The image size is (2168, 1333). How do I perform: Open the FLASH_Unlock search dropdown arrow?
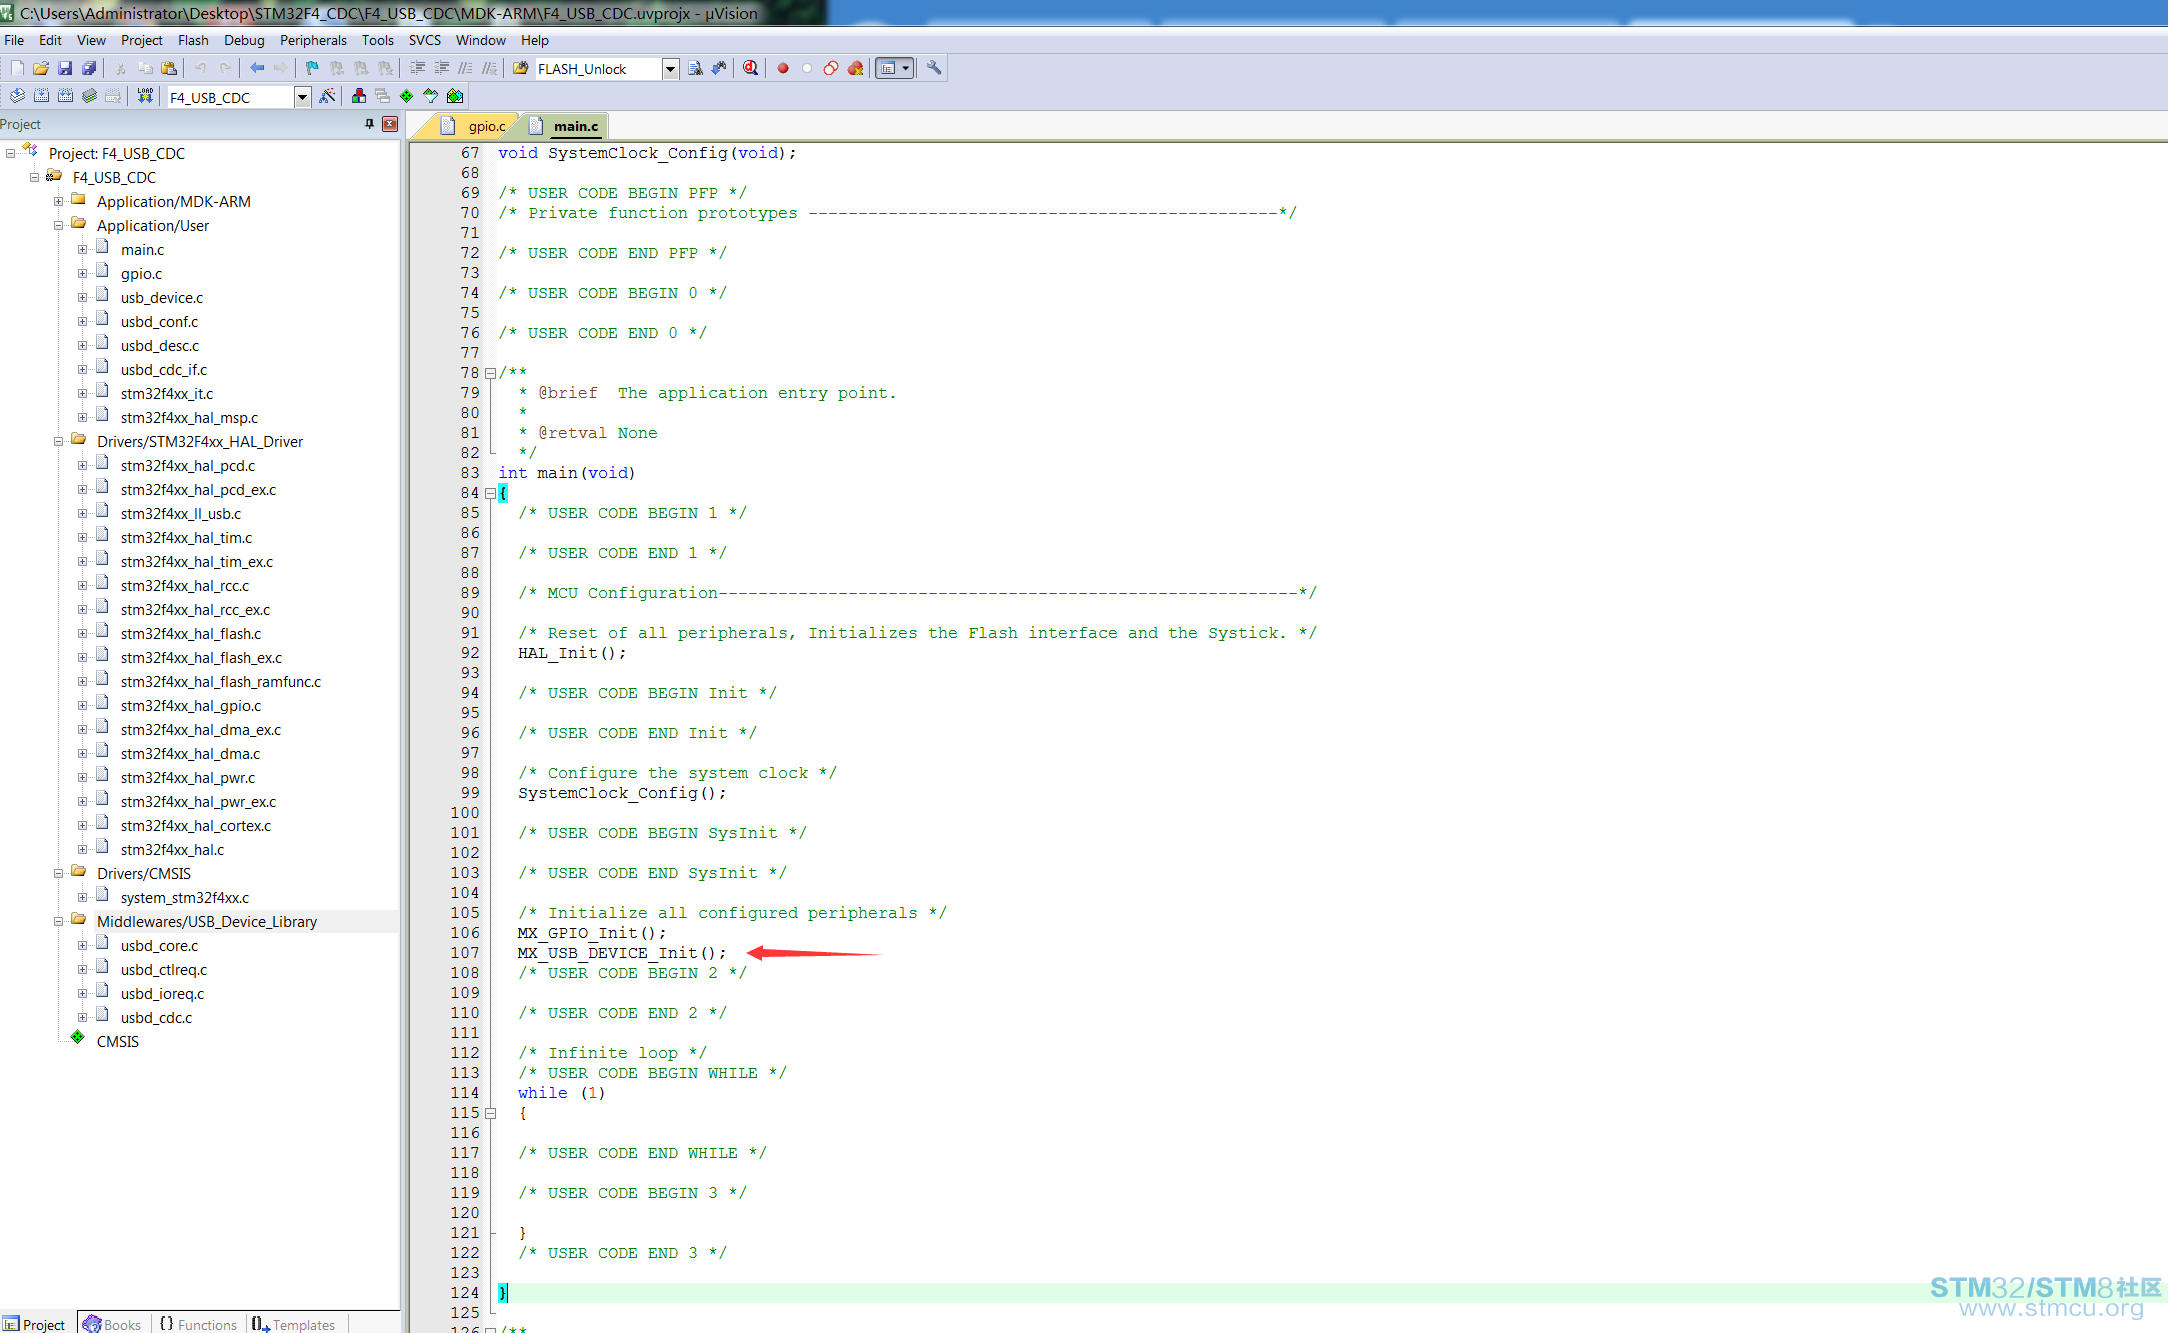pyautogui.click(x=671, y=69)
